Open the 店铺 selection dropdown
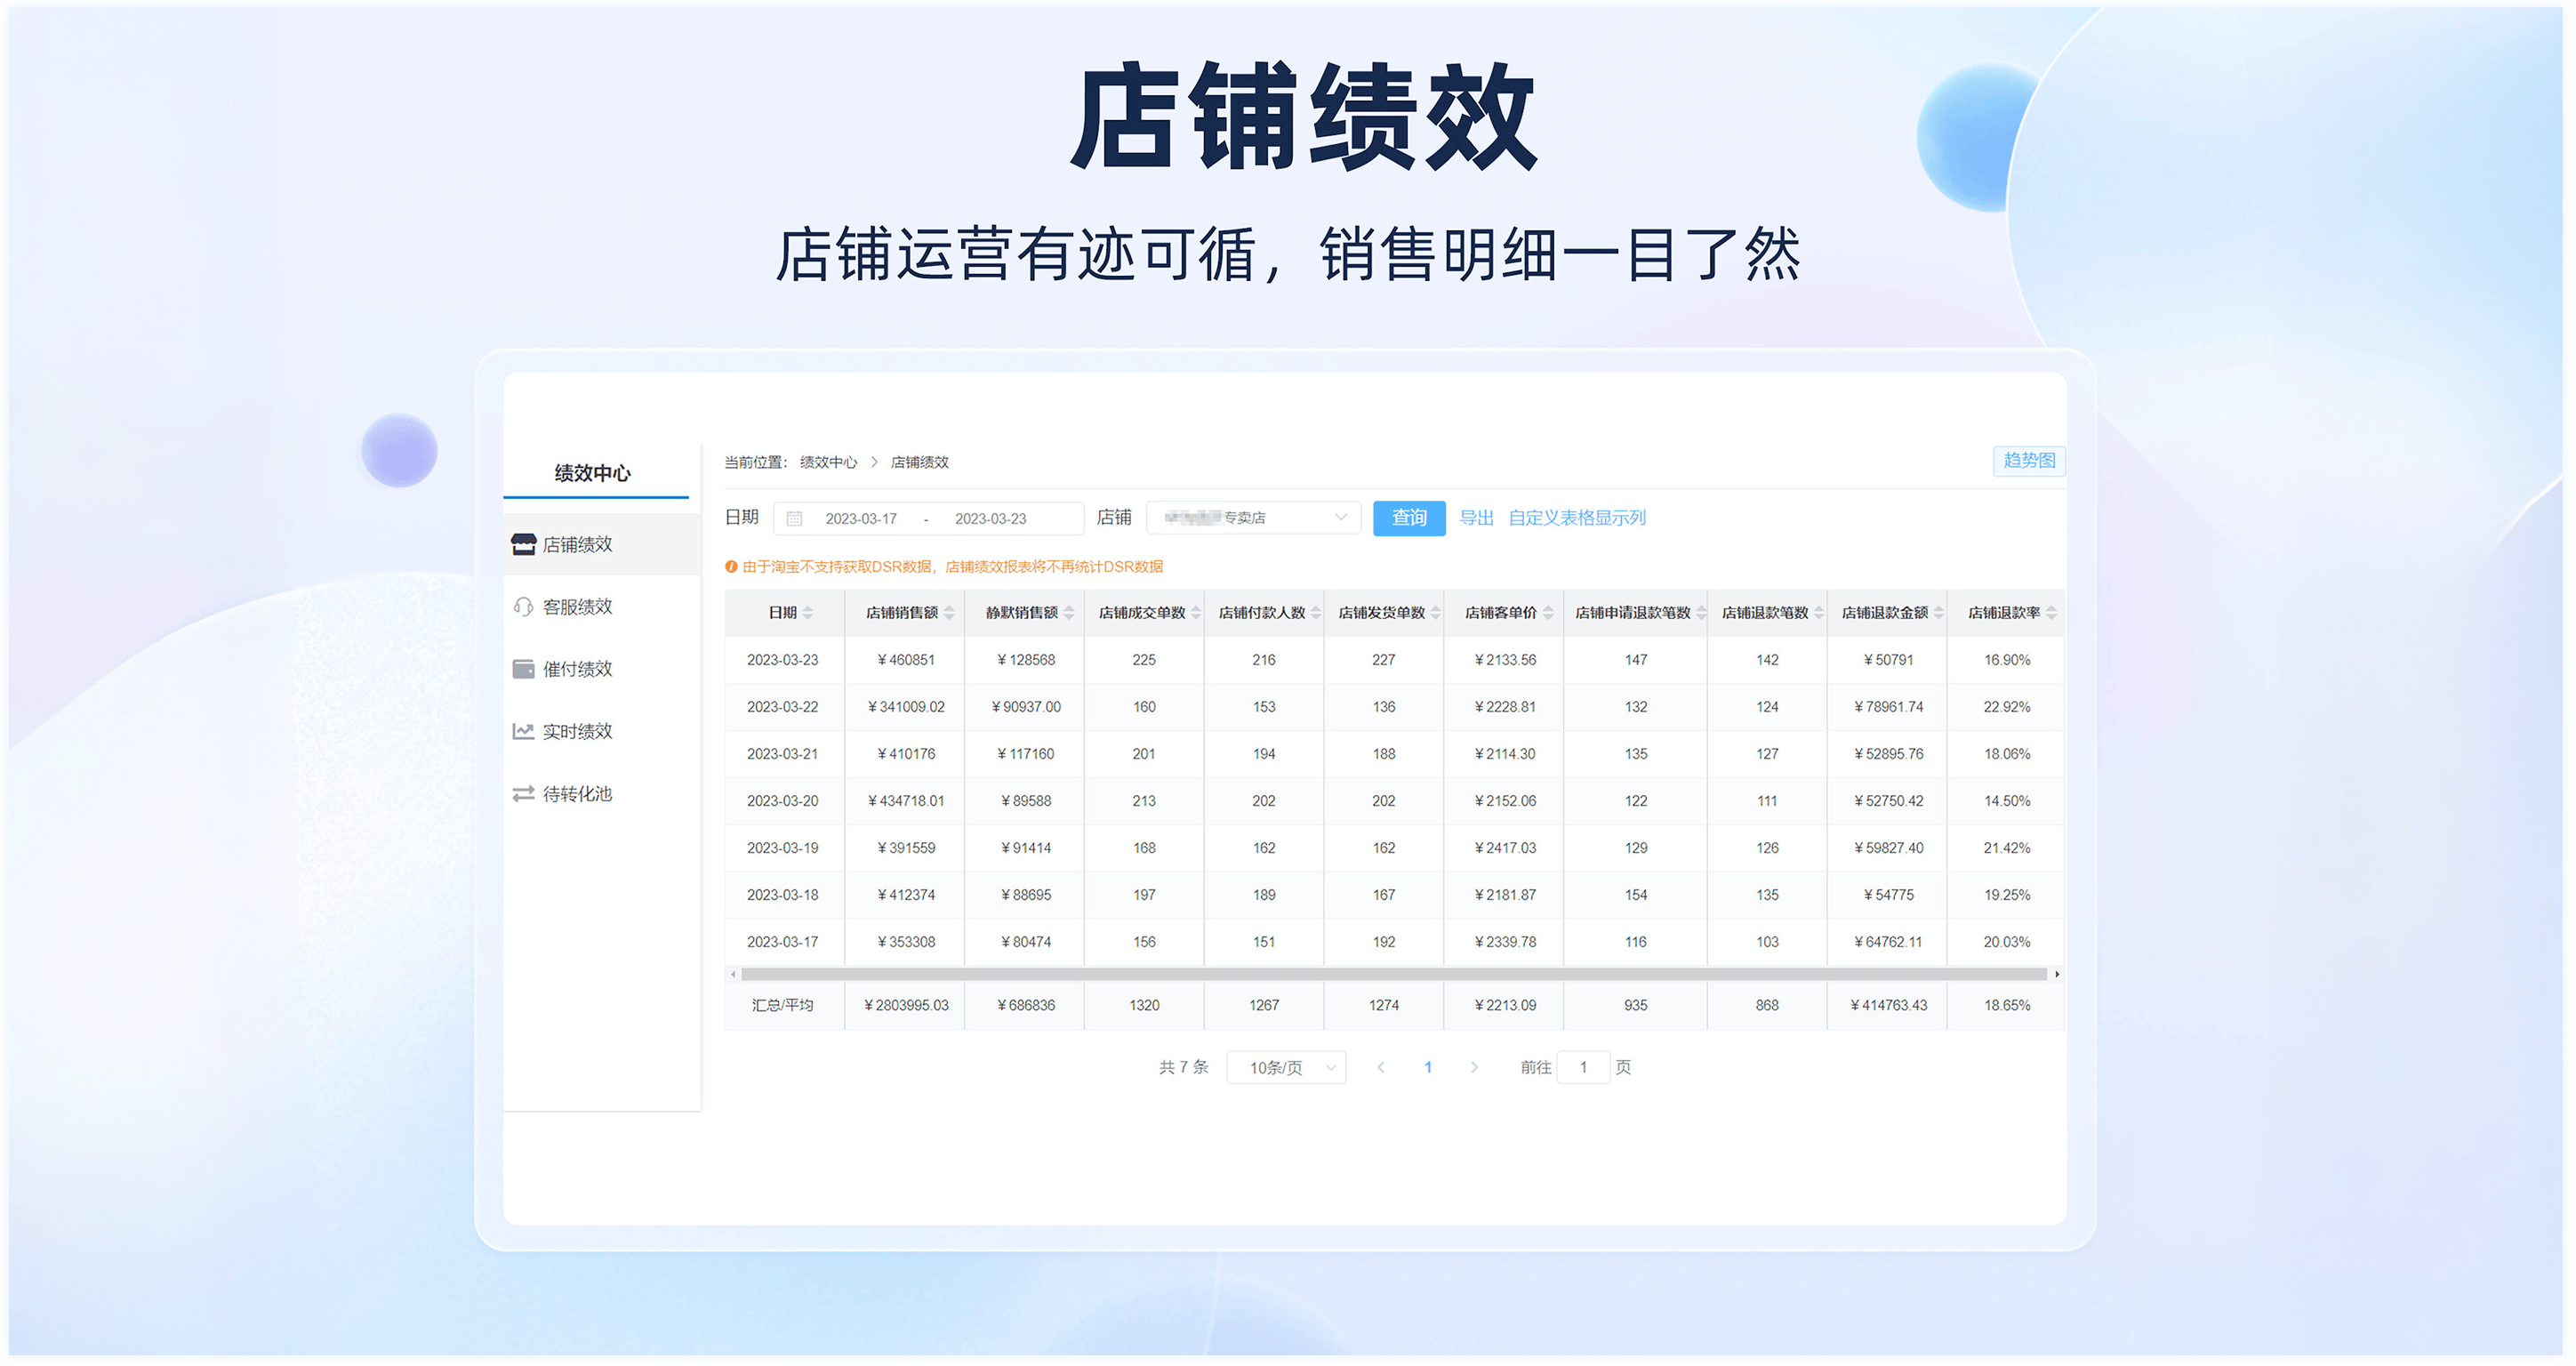 (x=1253, y=518)
